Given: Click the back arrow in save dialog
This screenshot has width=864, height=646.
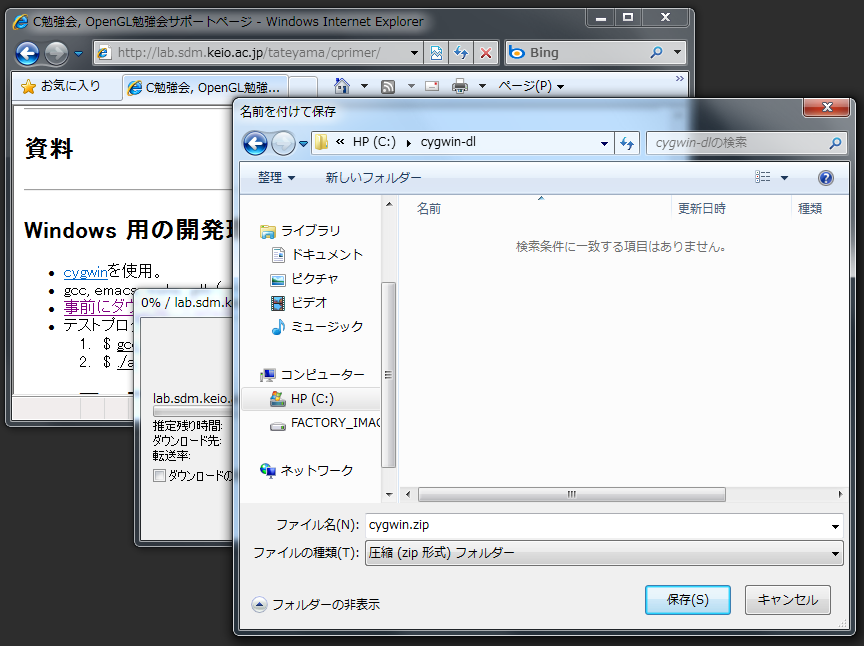Looking at the screenshot, I should click(256, 143).
